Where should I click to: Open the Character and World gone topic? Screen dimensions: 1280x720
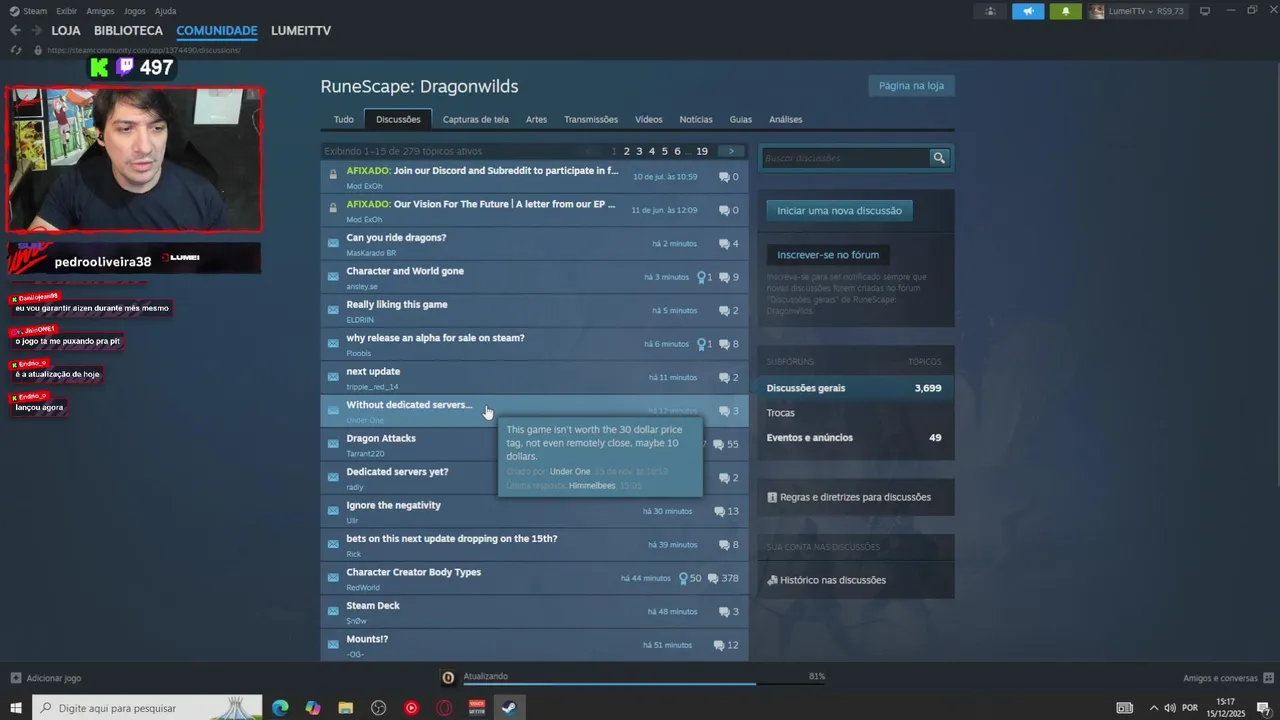point(534,277)
